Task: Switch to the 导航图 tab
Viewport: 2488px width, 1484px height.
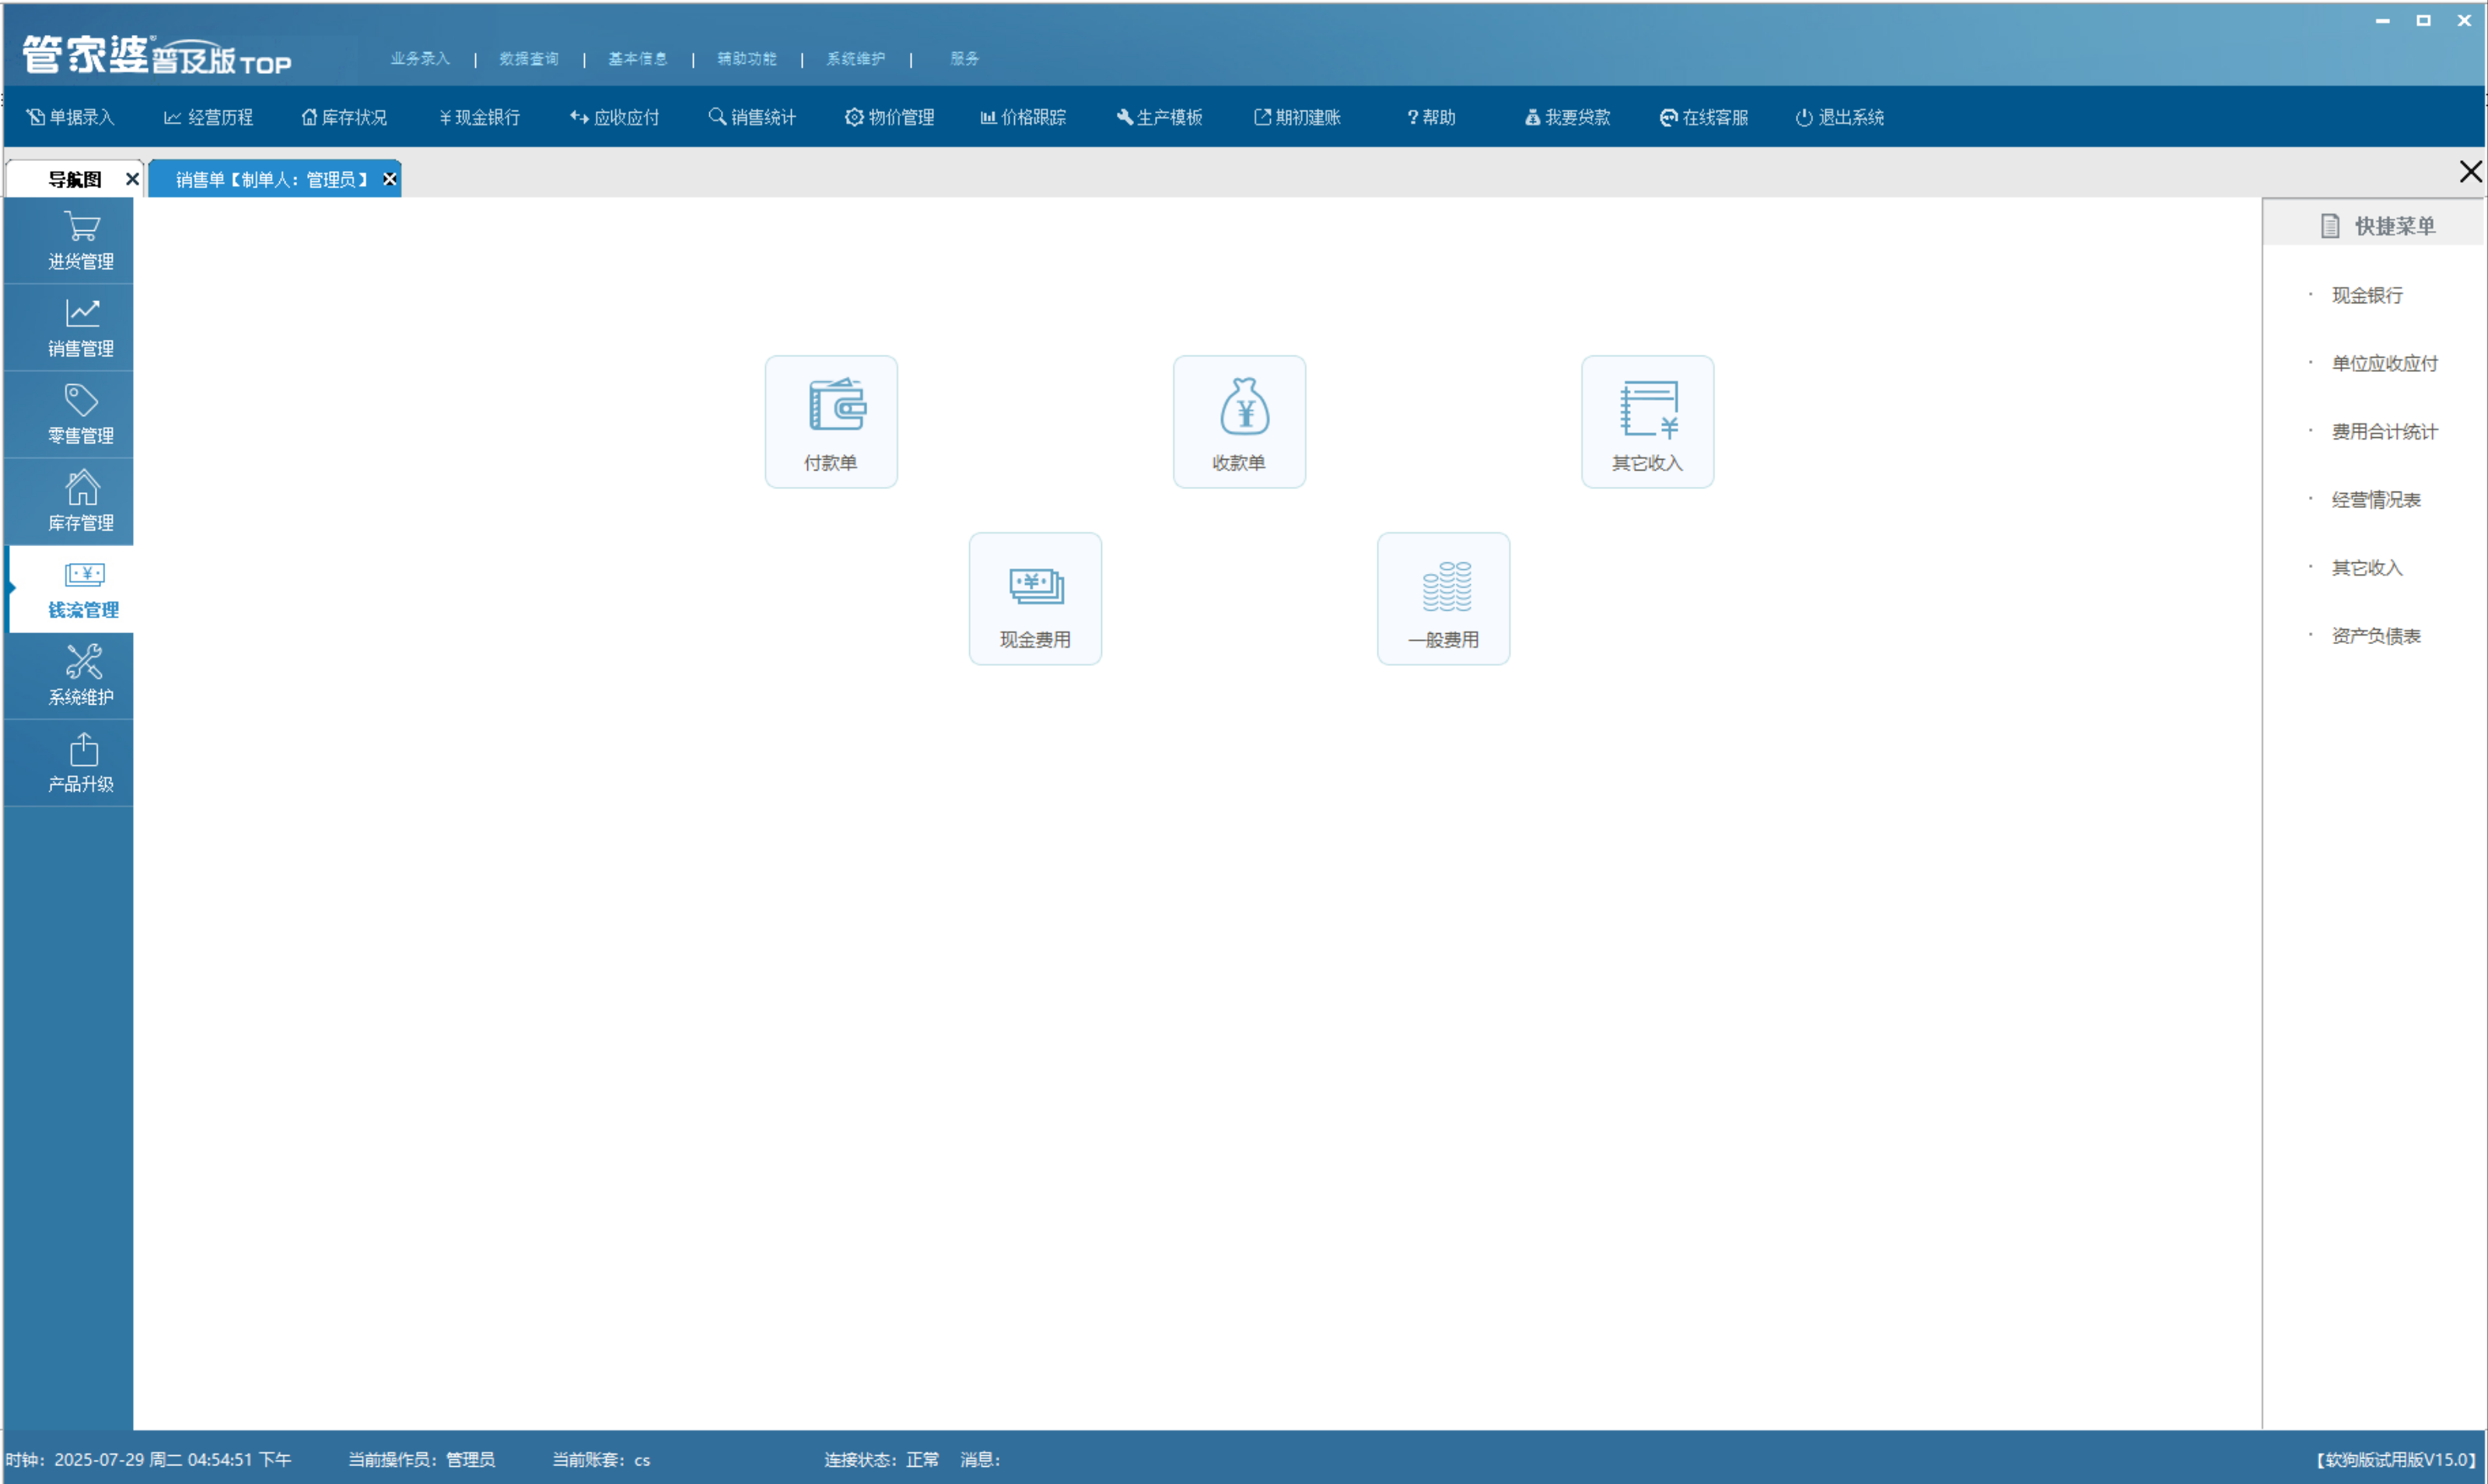Action: pyautogui.click(x=74, y=179)
